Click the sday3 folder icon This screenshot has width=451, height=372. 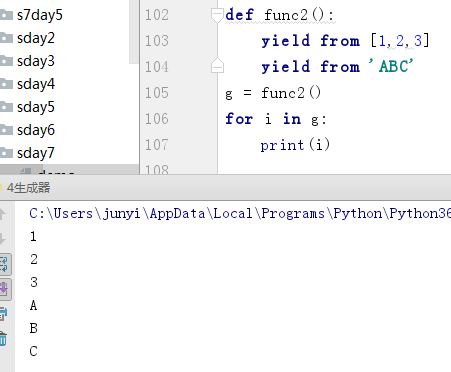tap(6, 61)
